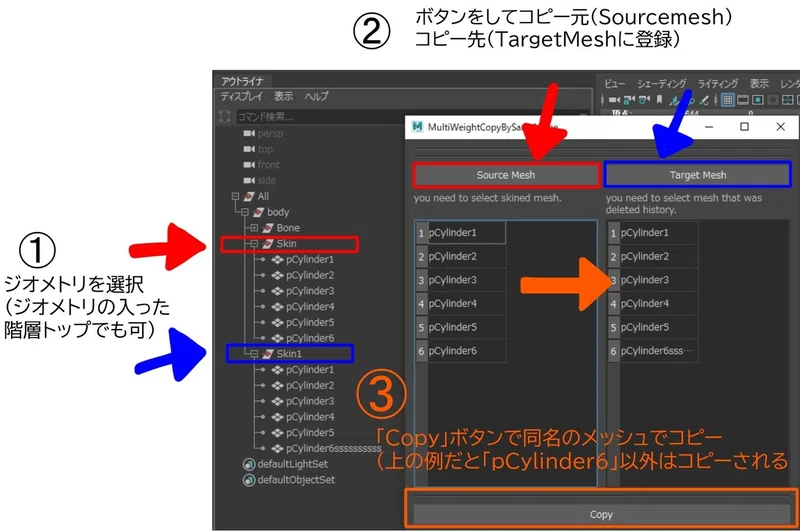Select the grease pencil tool icon
The height and width of the screenshot is (531, 800).
[x=705, y=100]
